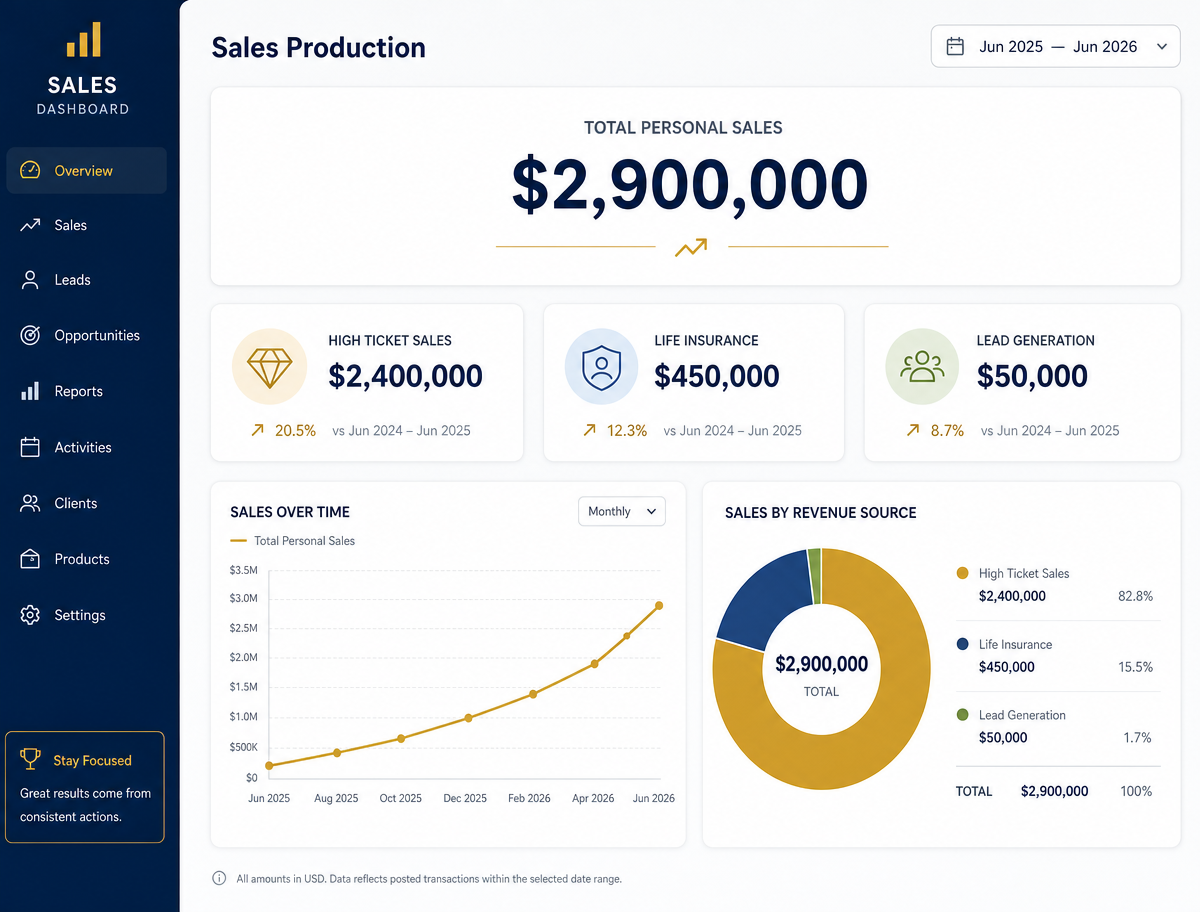
Task: Click the 100% value in the TOTAL row
Action: [1136, 791]
